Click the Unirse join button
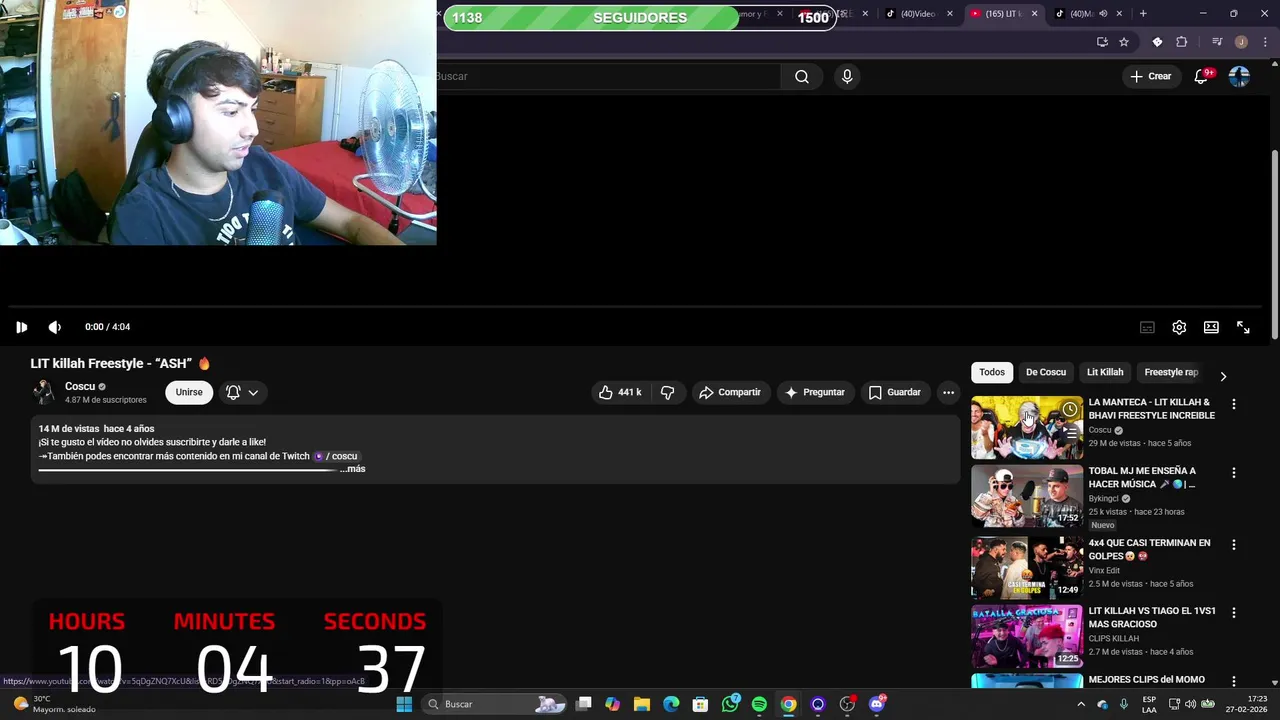 point(189,392)
